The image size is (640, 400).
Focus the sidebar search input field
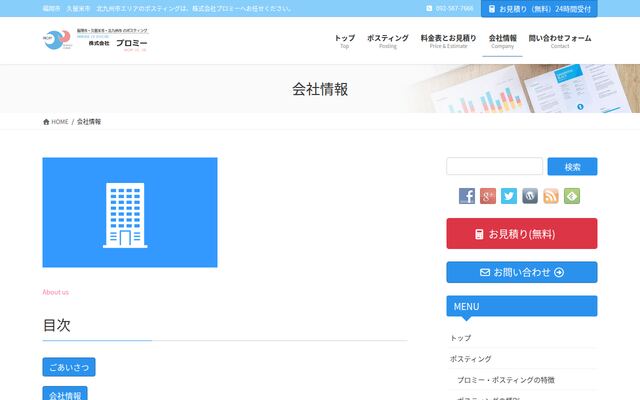tap(494, 166)
